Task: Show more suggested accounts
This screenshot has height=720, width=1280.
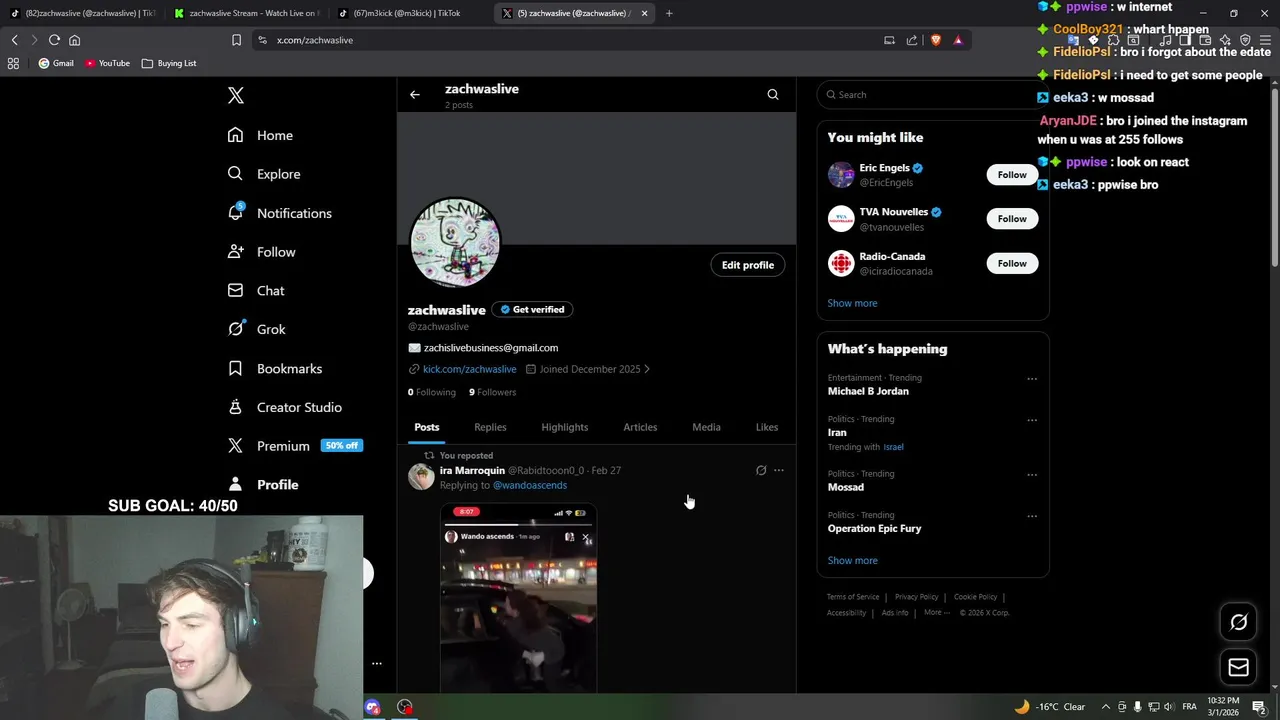Action: click(852, 303)
